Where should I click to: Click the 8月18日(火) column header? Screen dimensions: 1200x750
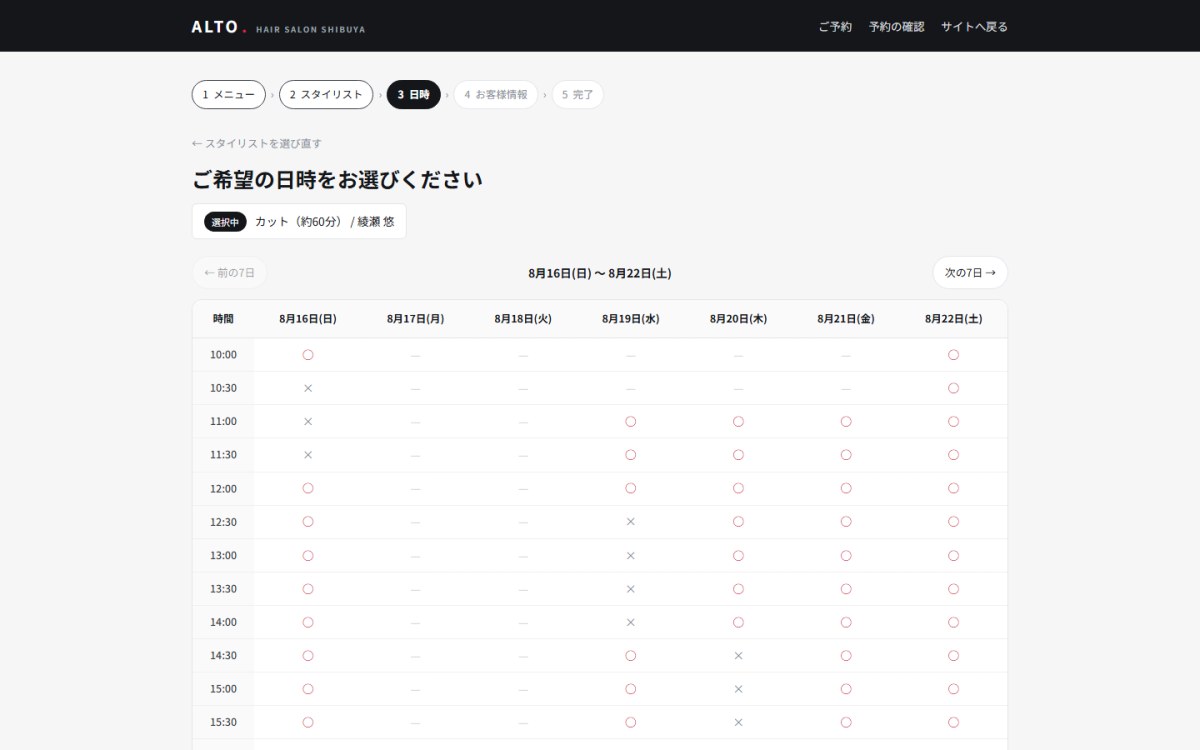pyautogui.click(x=523, y=319)
